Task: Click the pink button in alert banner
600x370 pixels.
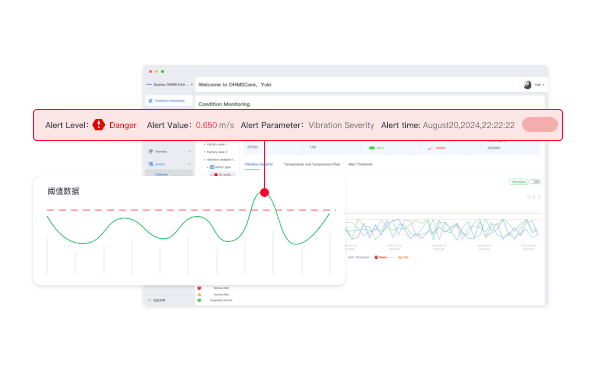Action: click(x=540, y=125)
